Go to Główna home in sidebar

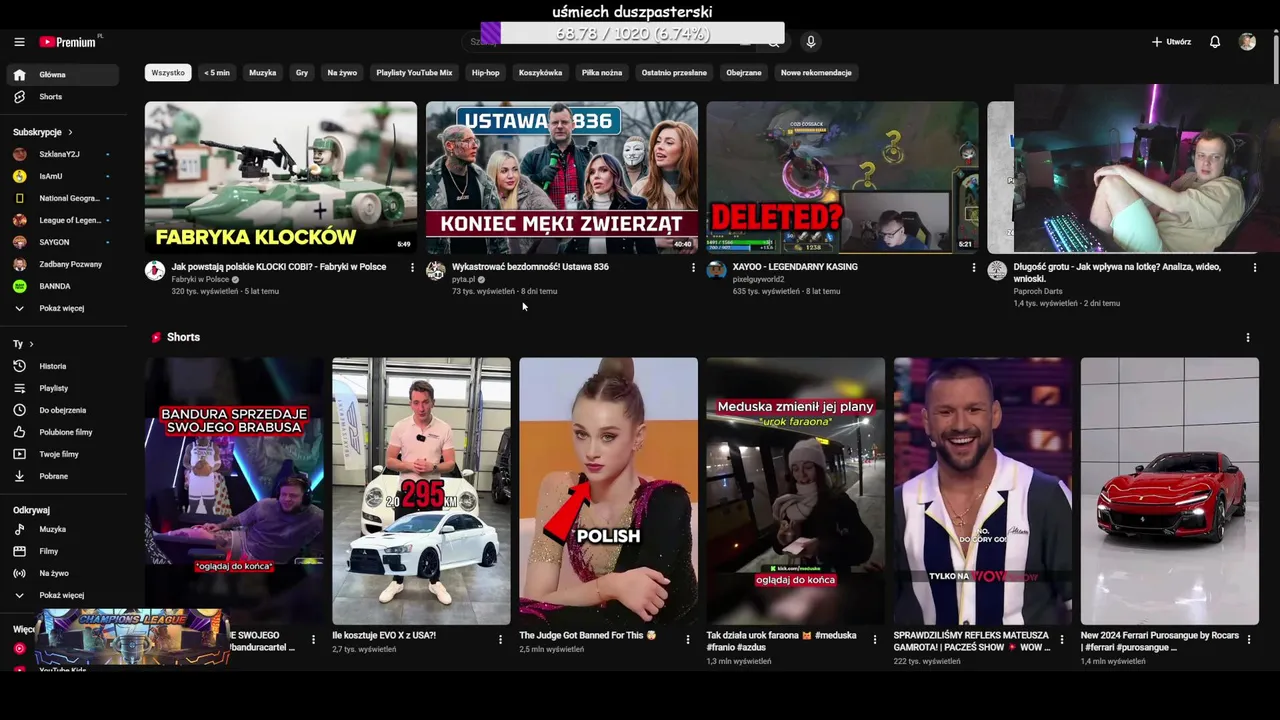[x=62, y=75]
